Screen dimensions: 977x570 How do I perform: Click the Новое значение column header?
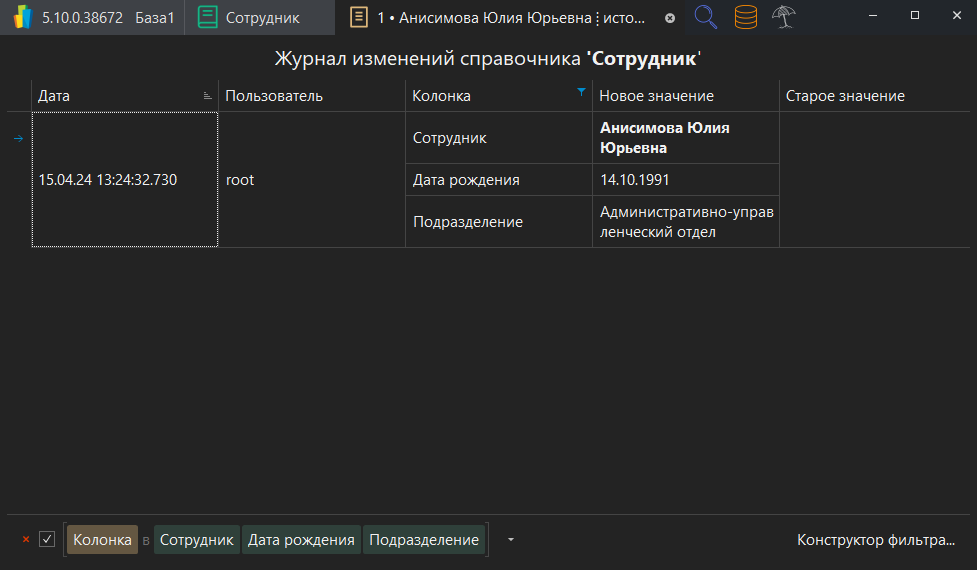pos(685,96)
